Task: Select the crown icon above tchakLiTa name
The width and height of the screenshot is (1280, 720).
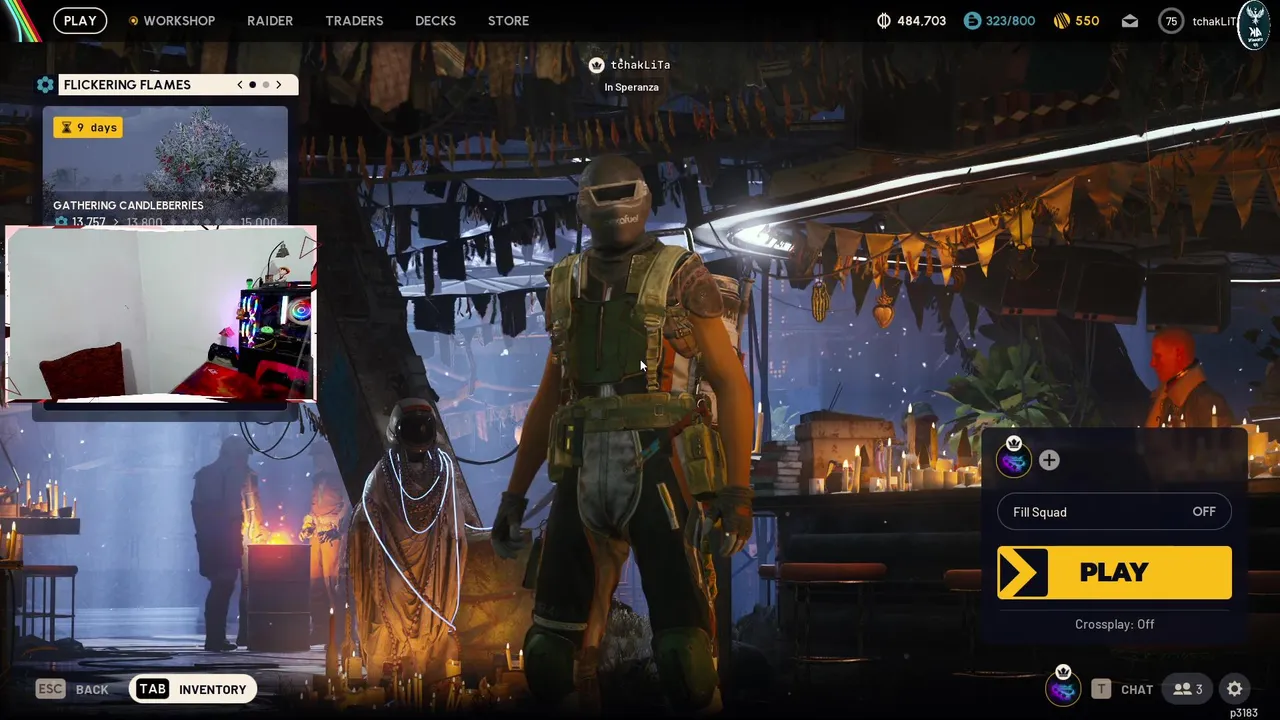Action: [597, 65]
